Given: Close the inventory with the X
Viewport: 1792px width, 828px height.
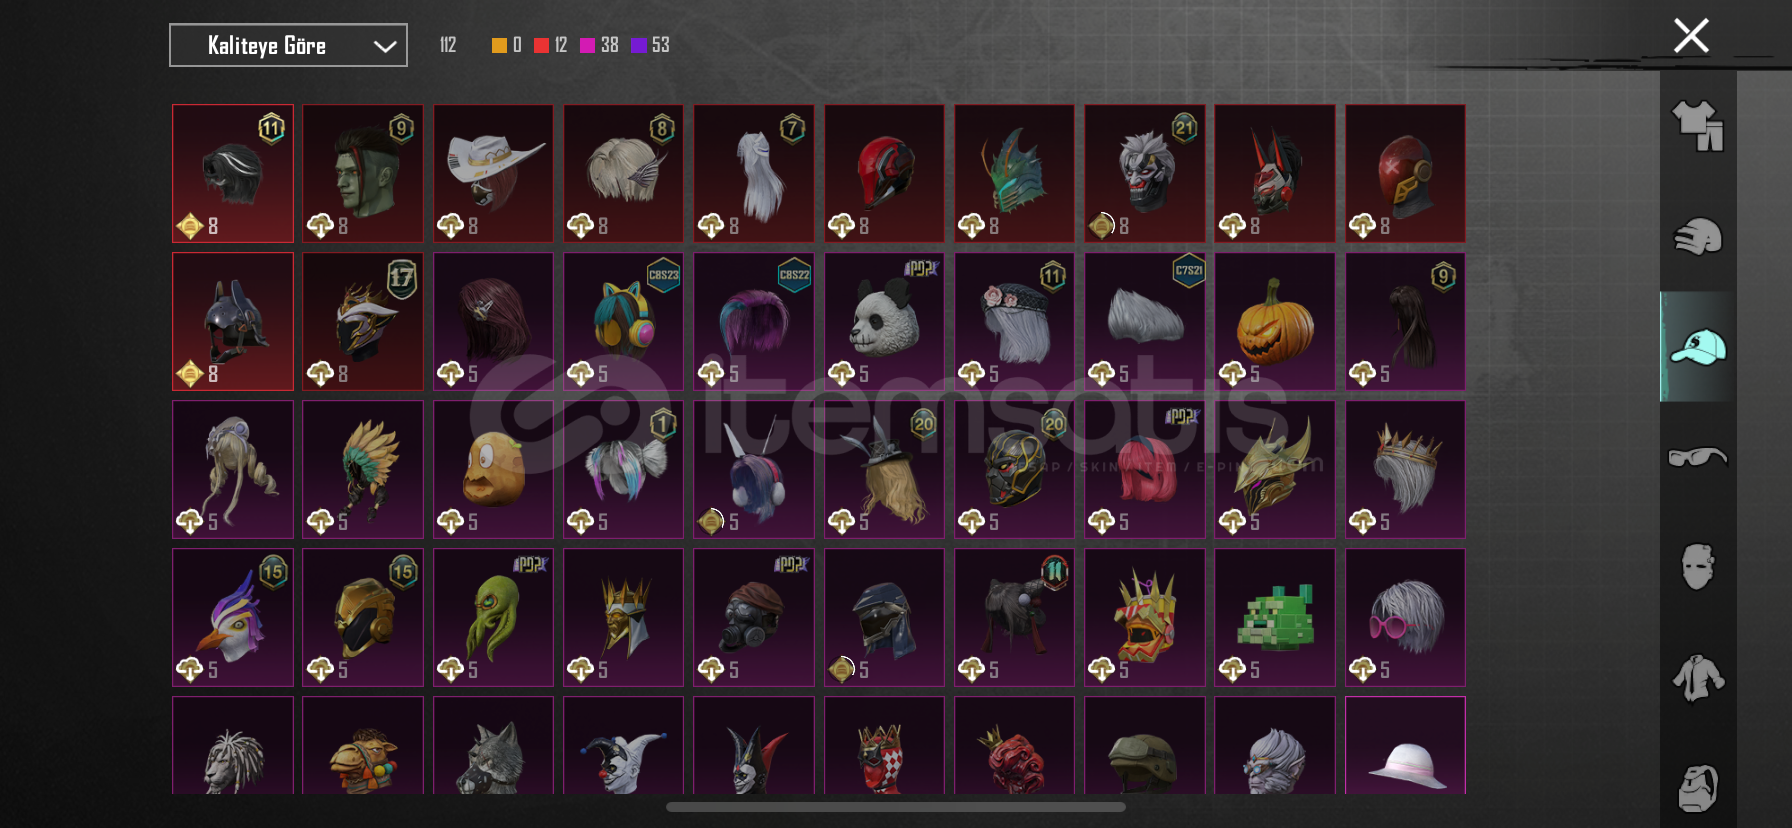Looking at the screenshot, I should (x=1691, y=36).
